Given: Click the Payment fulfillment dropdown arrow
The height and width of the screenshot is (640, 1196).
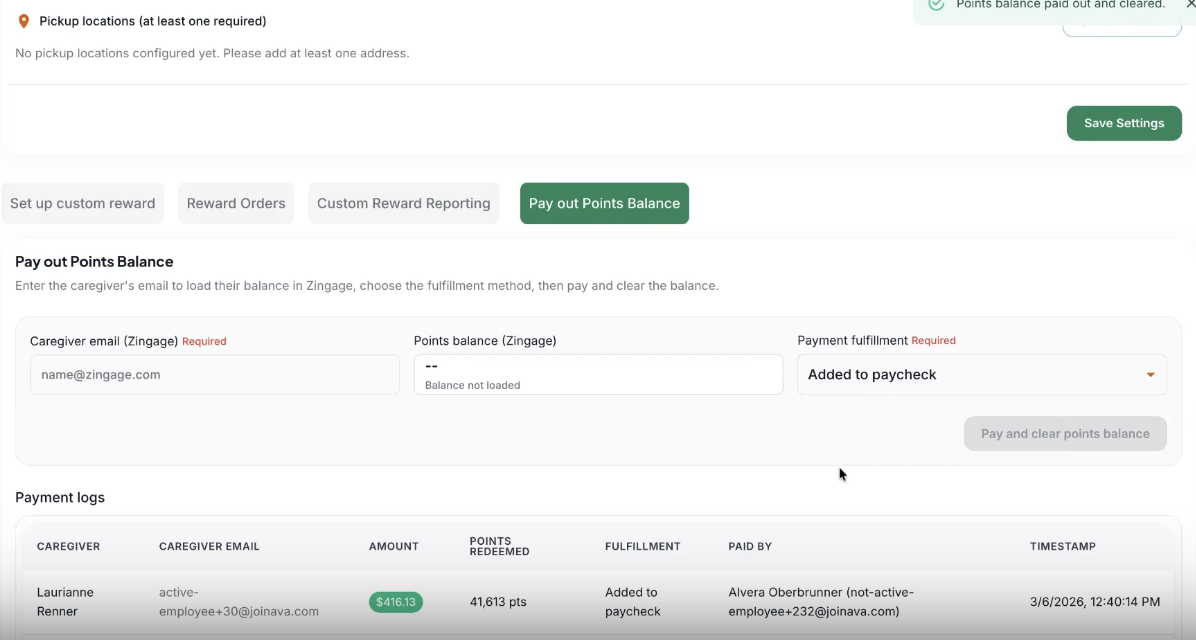Looking at the screenshot, I should pos(1150,375).
